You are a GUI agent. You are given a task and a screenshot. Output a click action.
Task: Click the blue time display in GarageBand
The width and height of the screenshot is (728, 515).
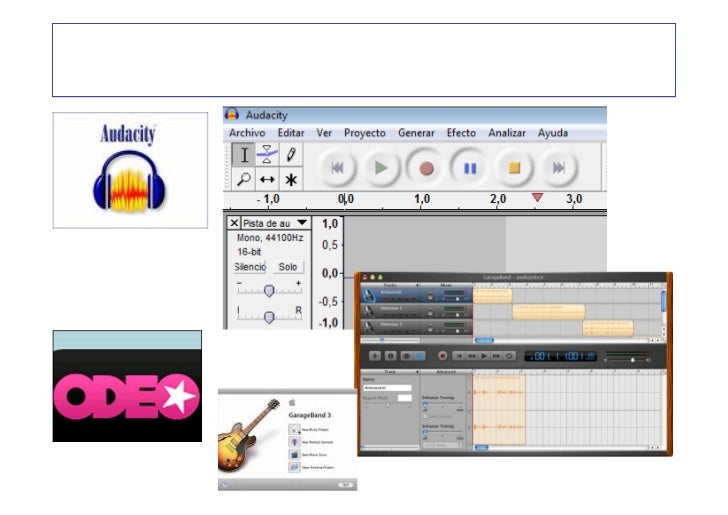(561, 356)
